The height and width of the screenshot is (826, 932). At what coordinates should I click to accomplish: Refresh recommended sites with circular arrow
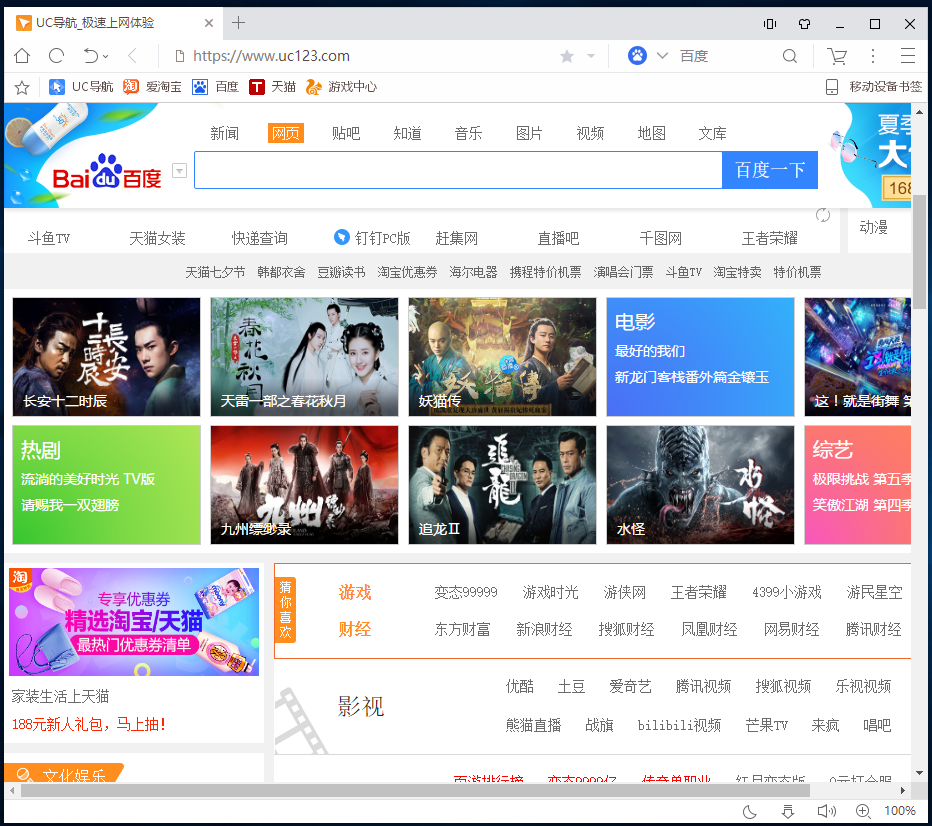(x=823, y=215)
